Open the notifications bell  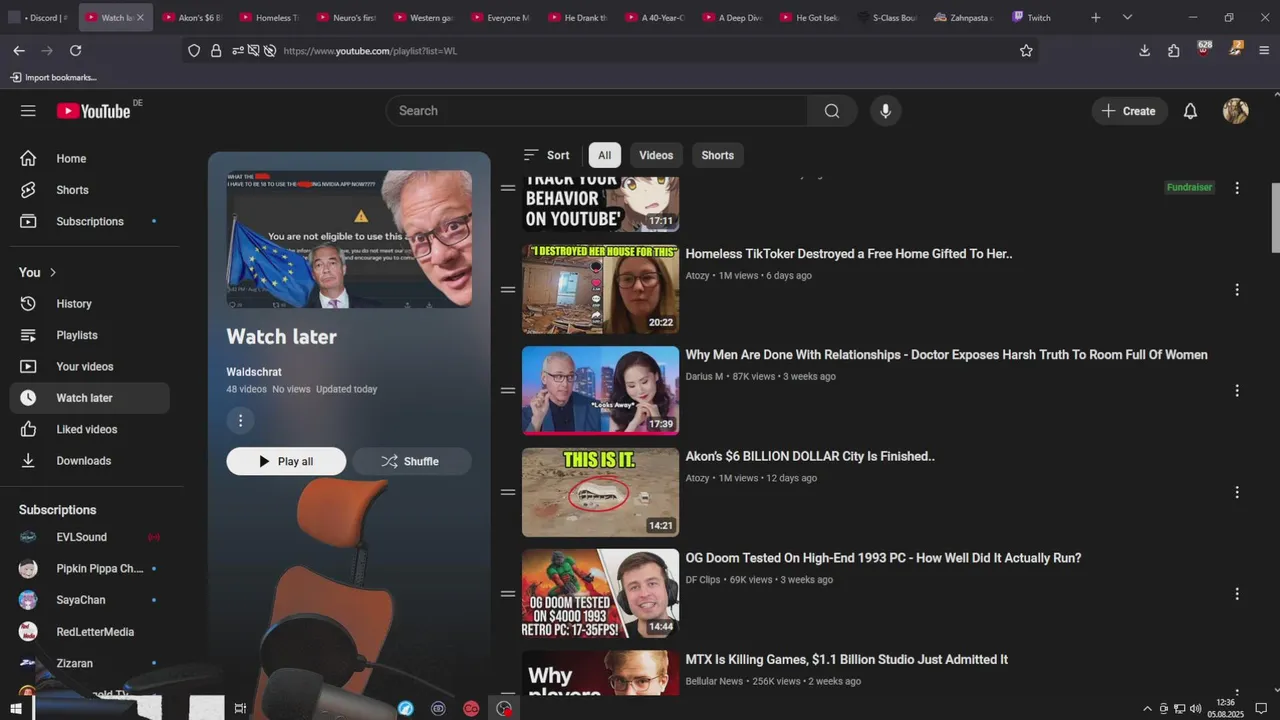[x=1190, y=111]
